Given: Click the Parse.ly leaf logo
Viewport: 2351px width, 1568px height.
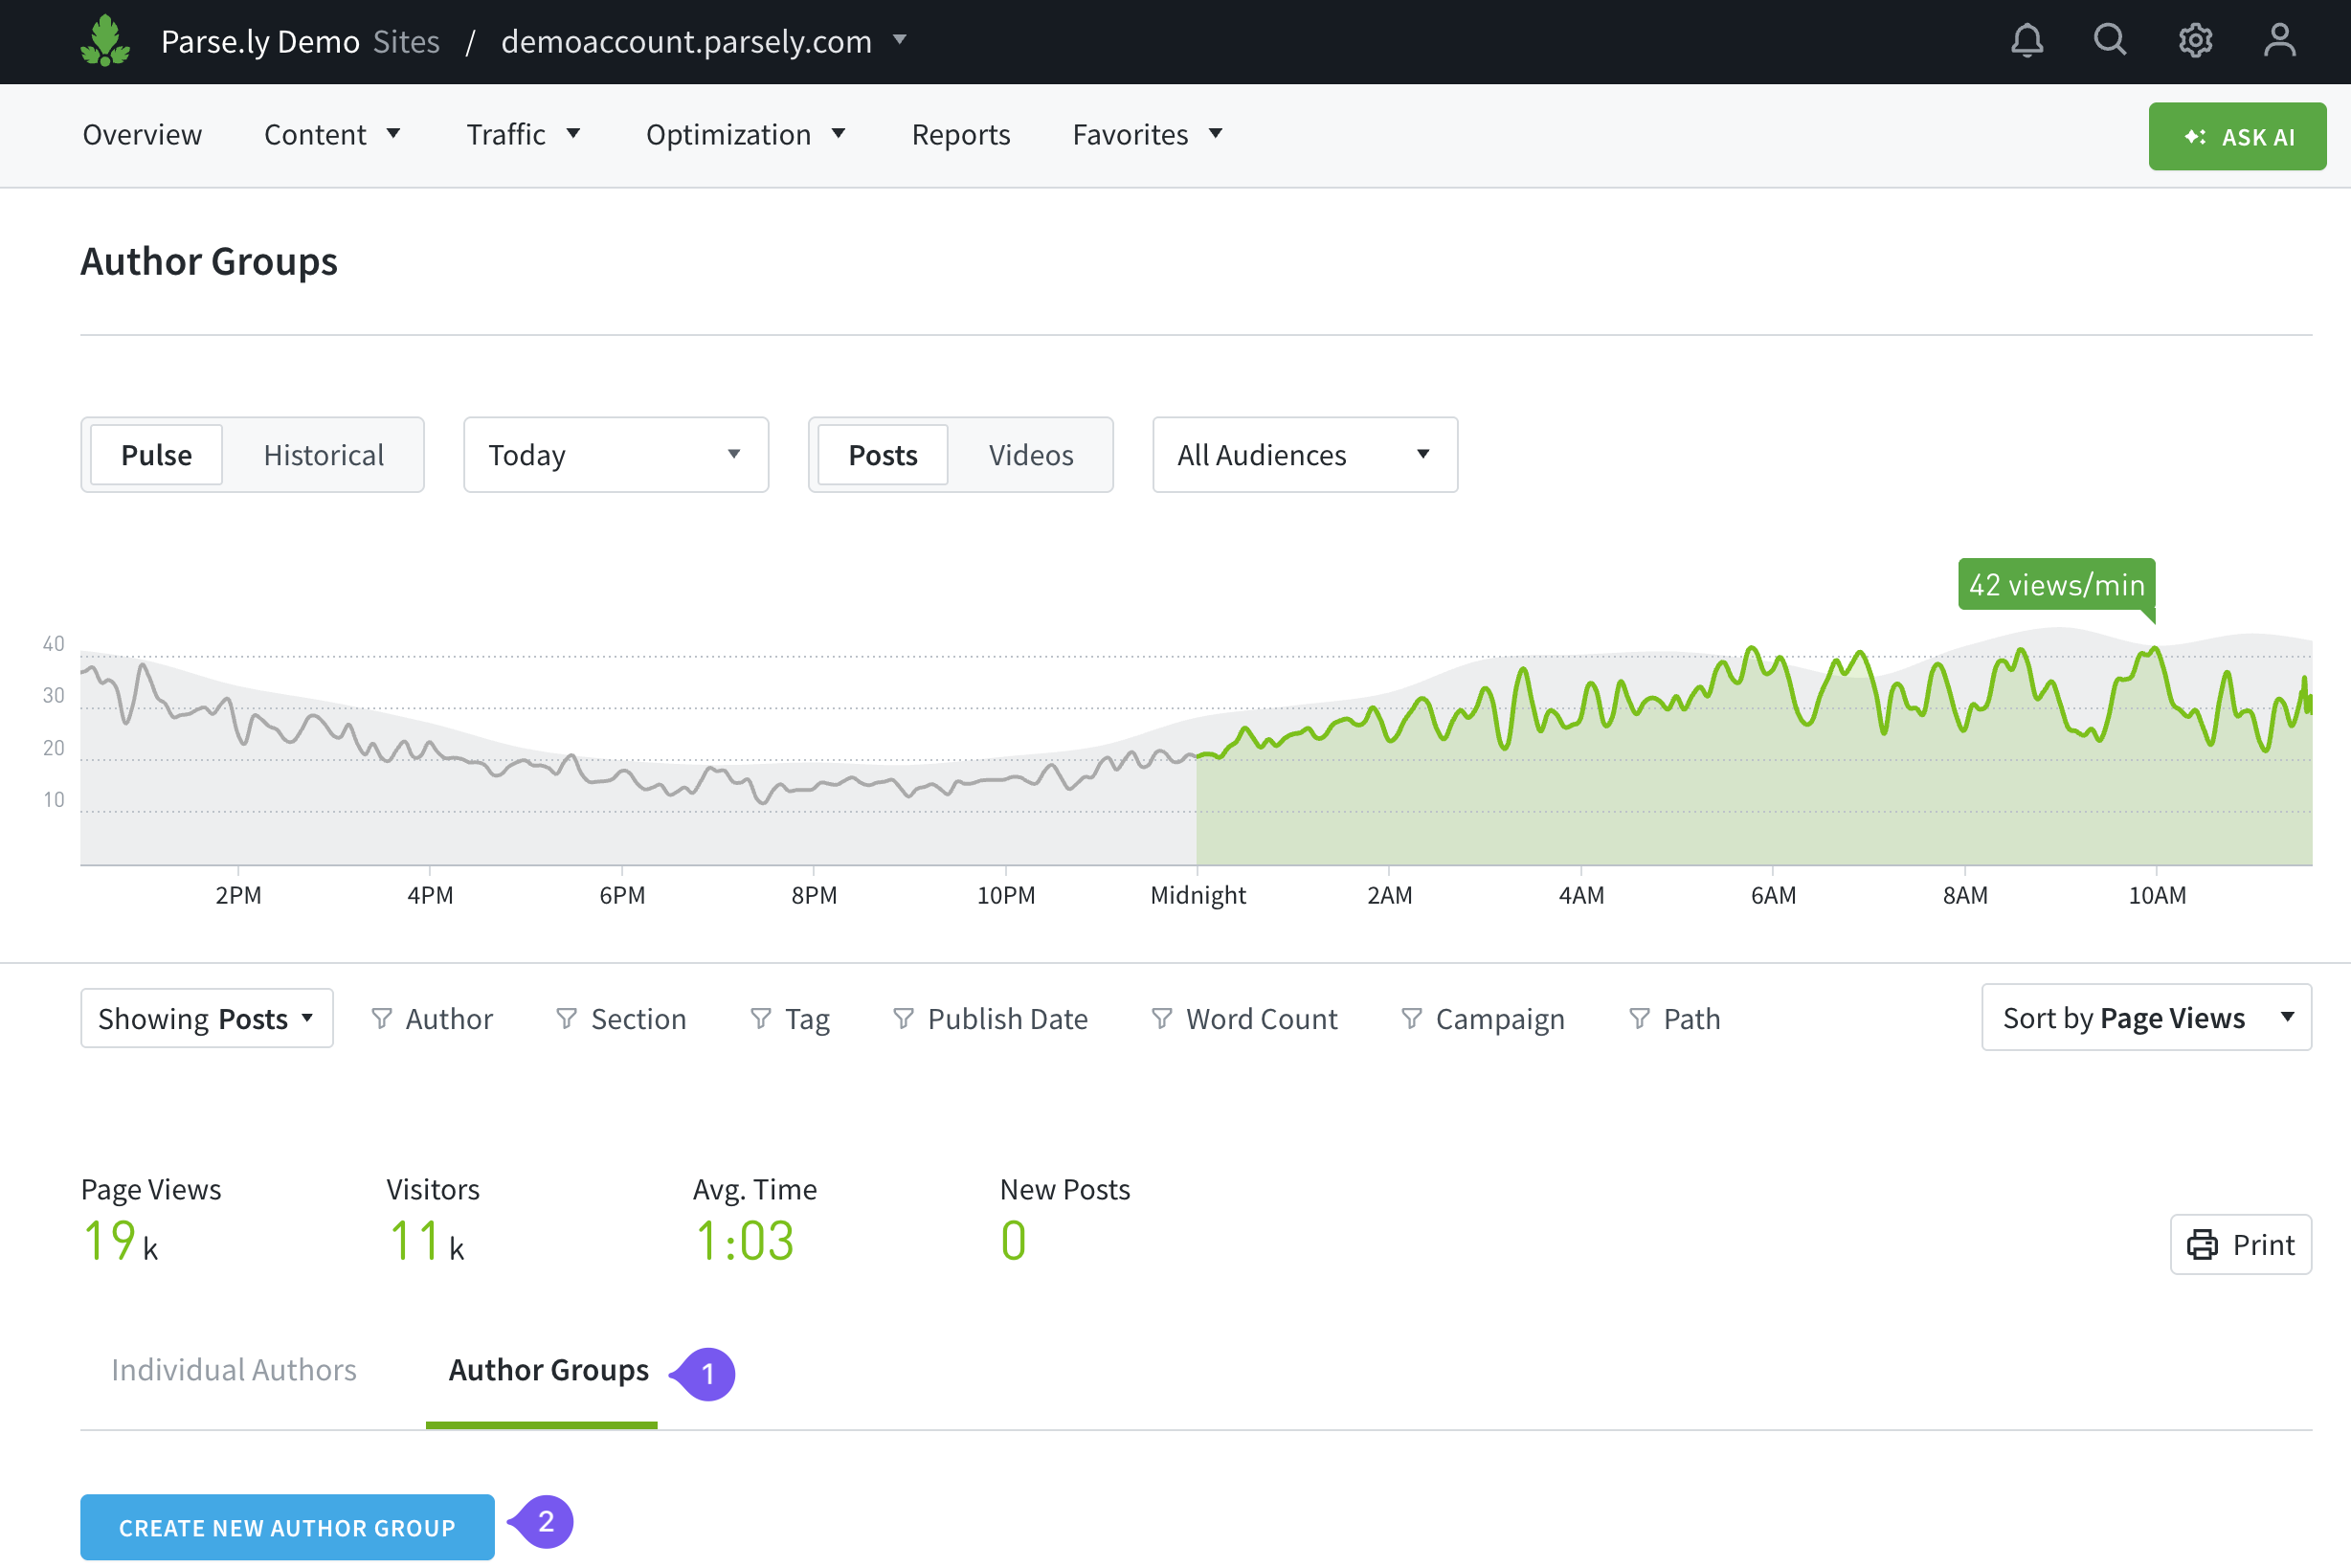Looking at the screenshot, I should click(105, 41).
